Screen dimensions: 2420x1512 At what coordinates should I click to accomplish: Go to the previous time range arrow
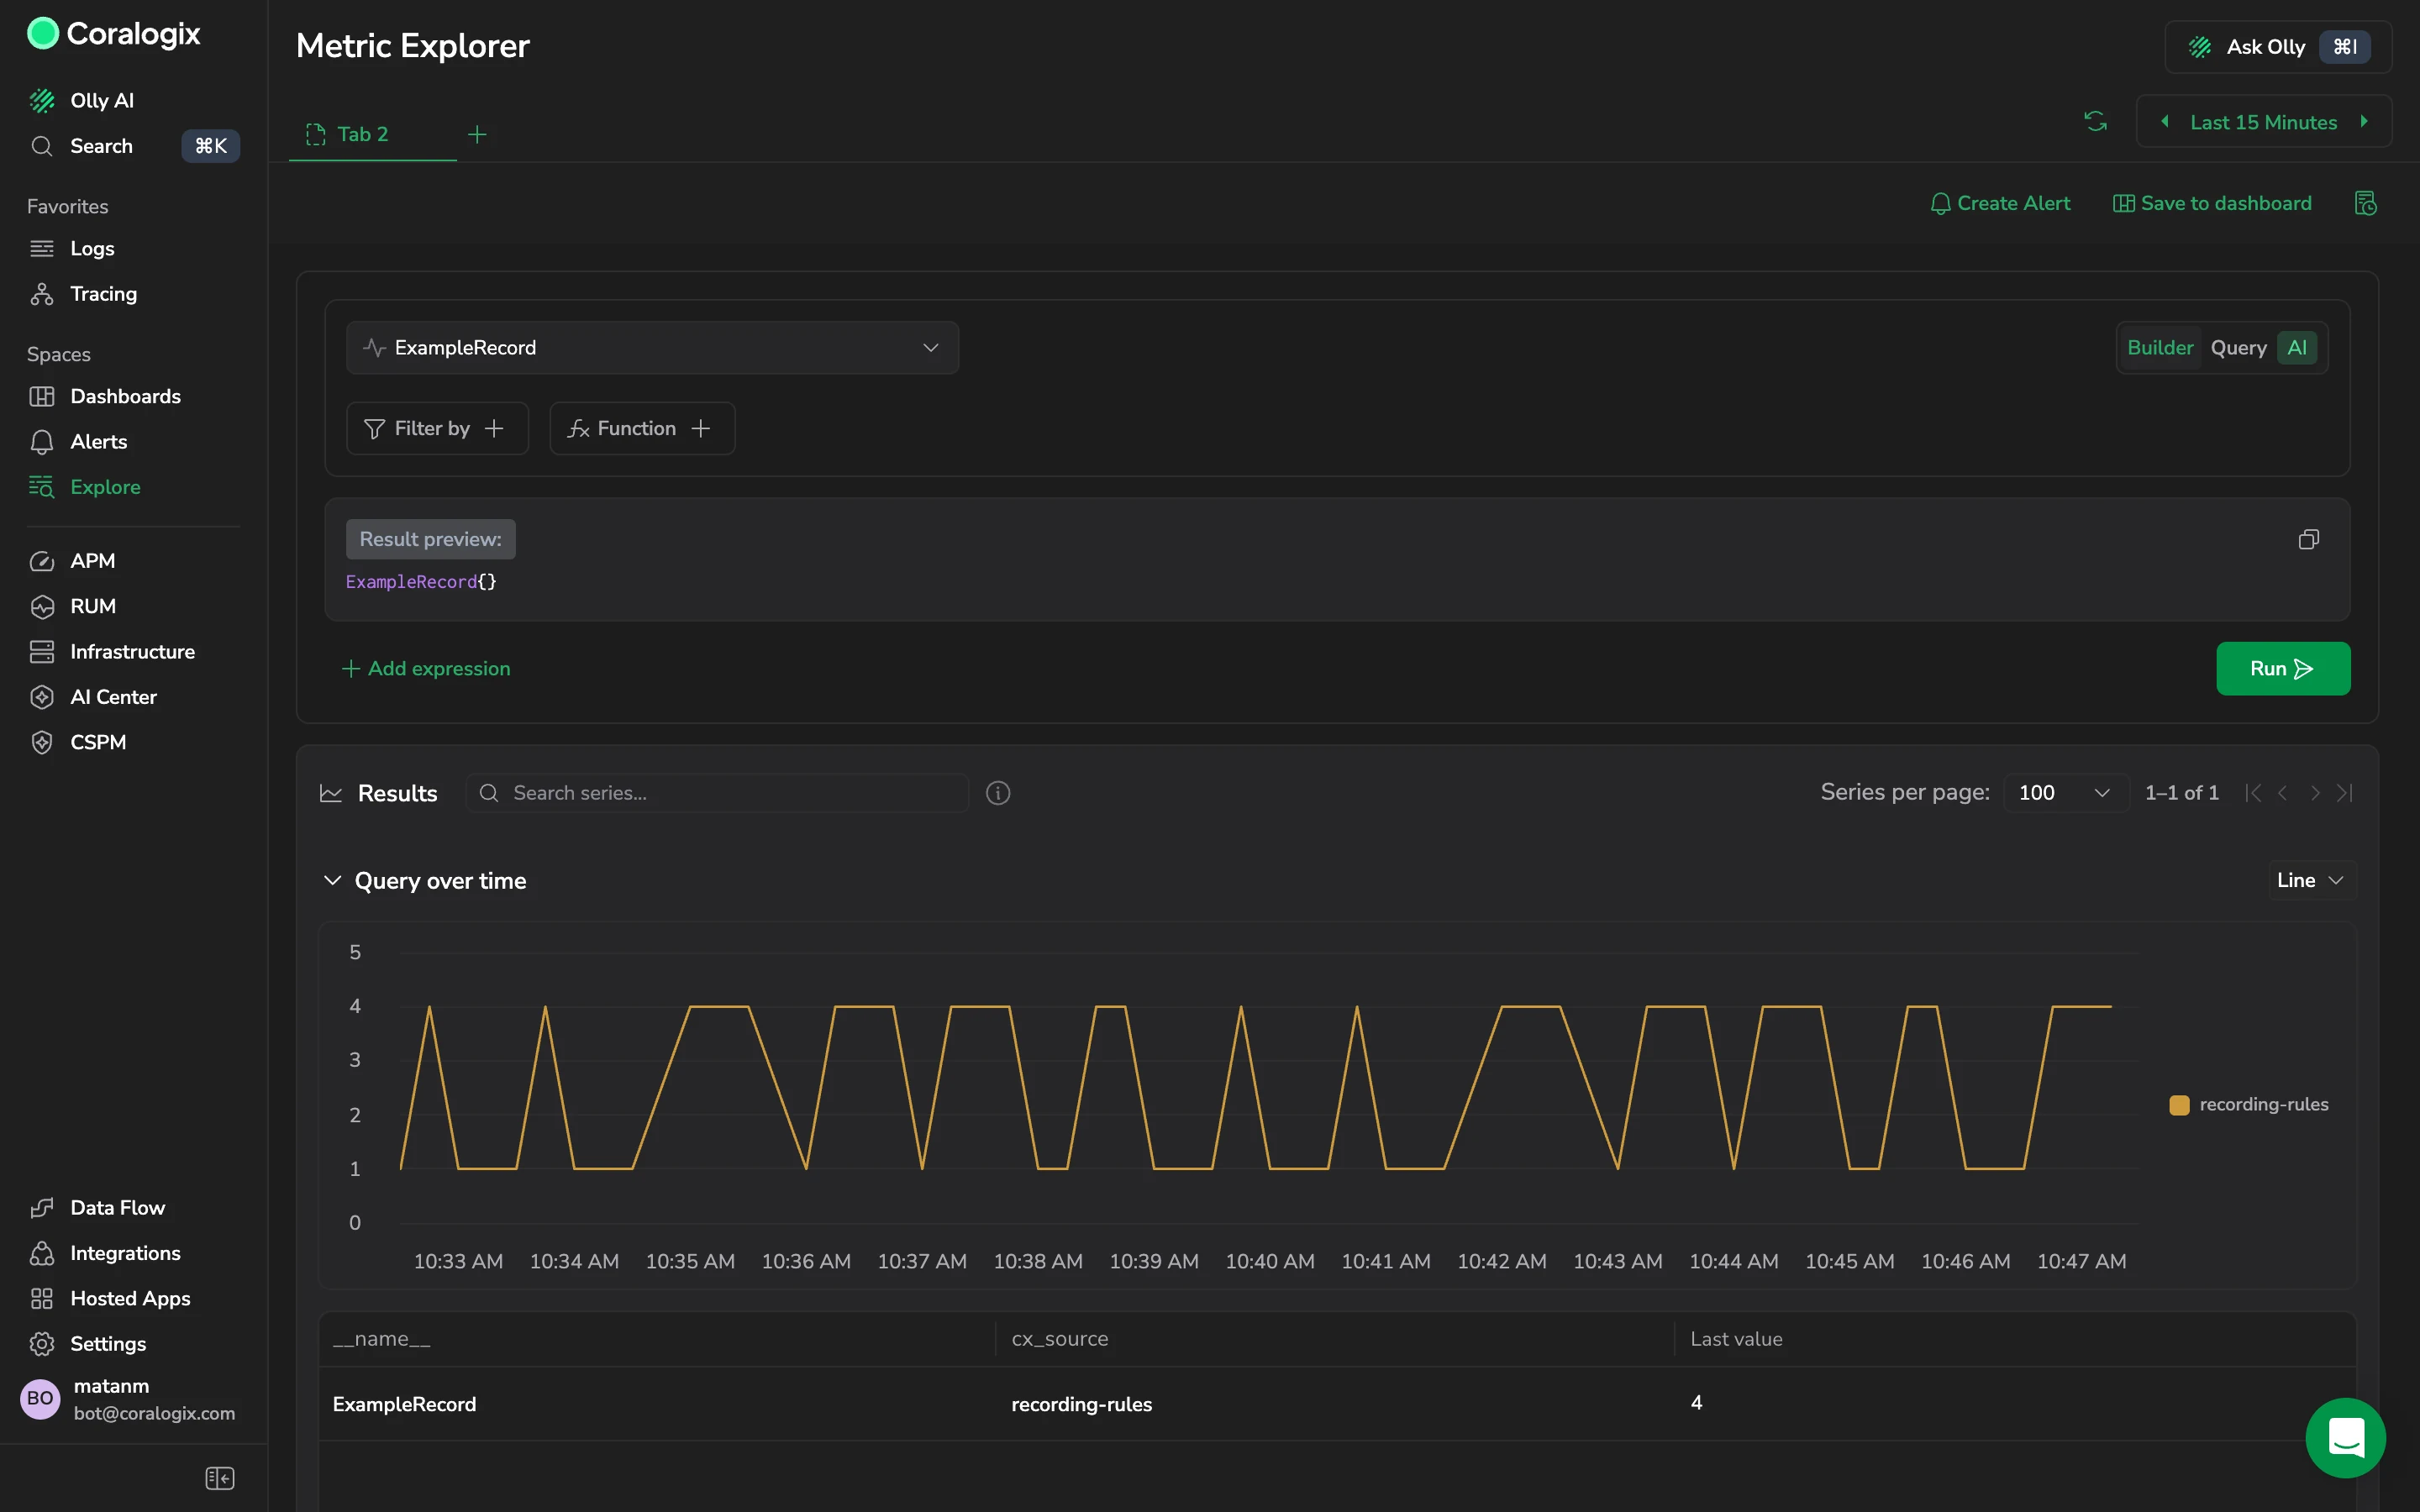pyautogui.click(x=2165, y=122)
